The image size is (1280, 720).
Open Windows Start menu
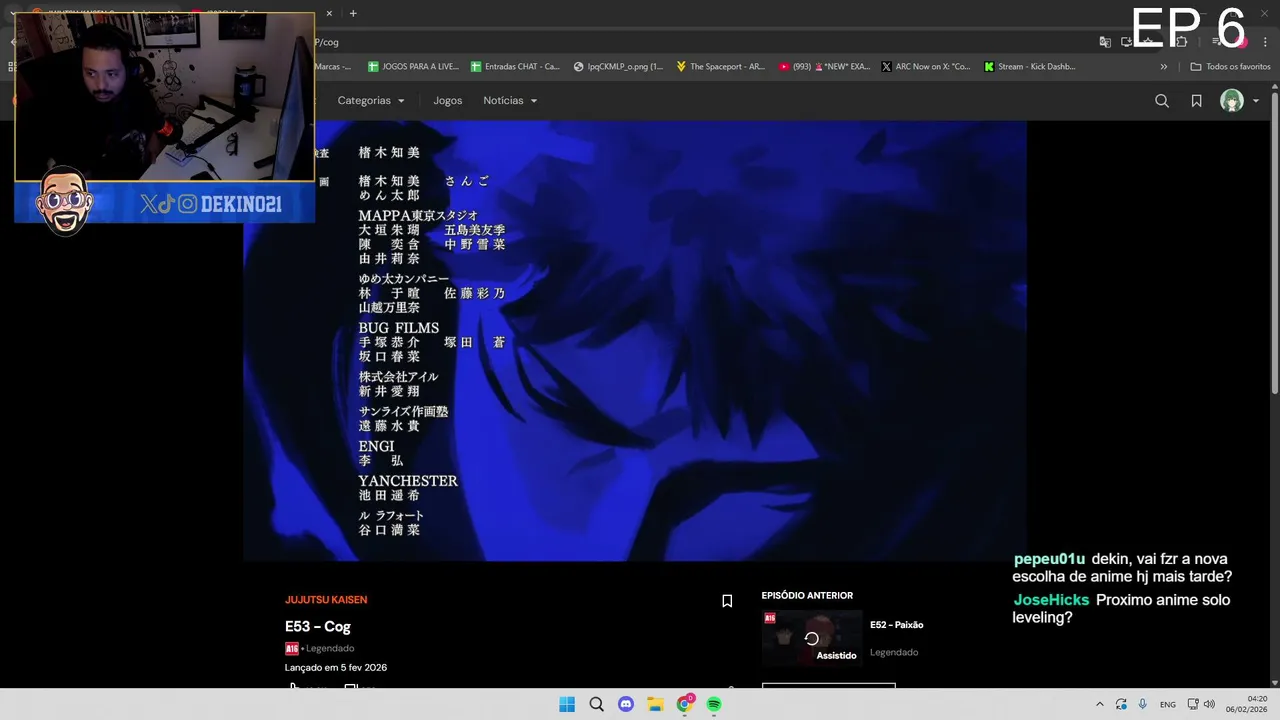coord(567,704)
